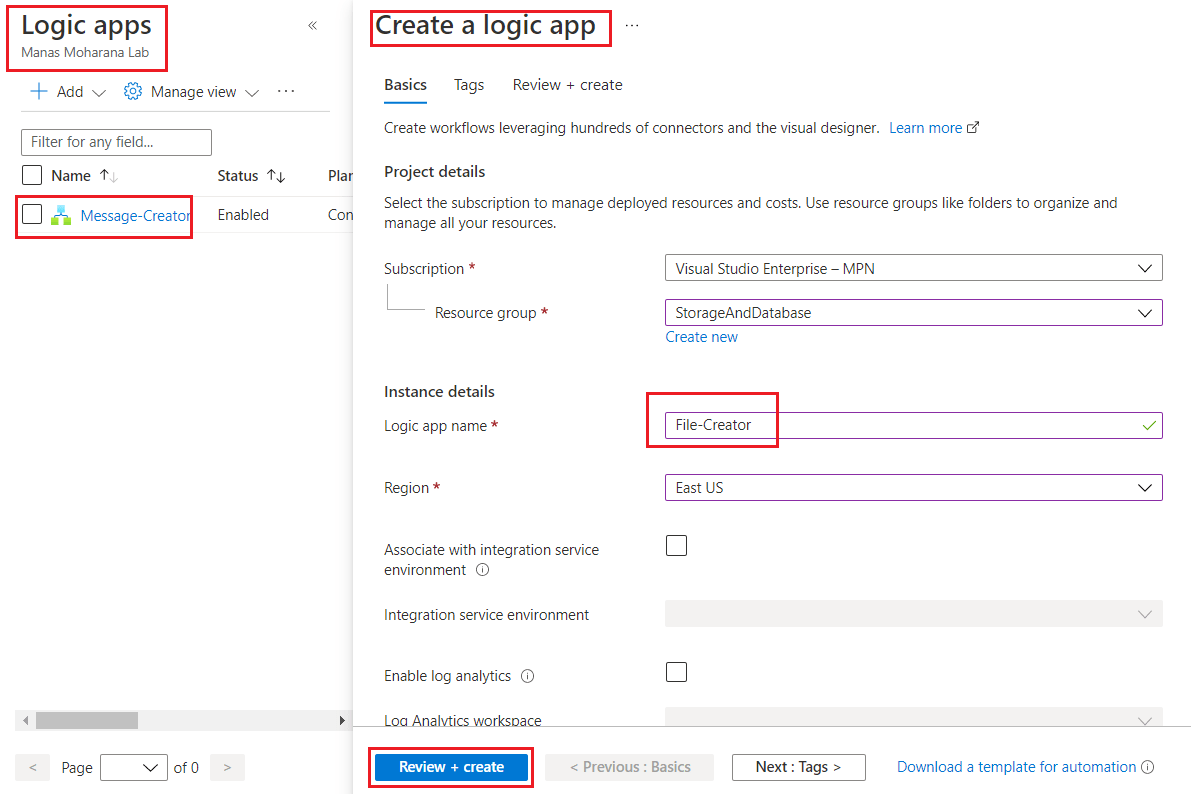Click the Create new resource group link
Viewport: 1191px width, 794px height.
pos(701,337)
